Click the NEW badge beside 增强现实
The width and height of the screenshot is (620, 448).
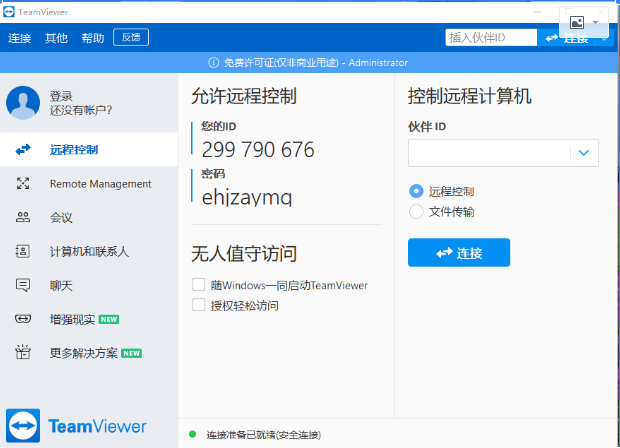click(x=109, y=319)
